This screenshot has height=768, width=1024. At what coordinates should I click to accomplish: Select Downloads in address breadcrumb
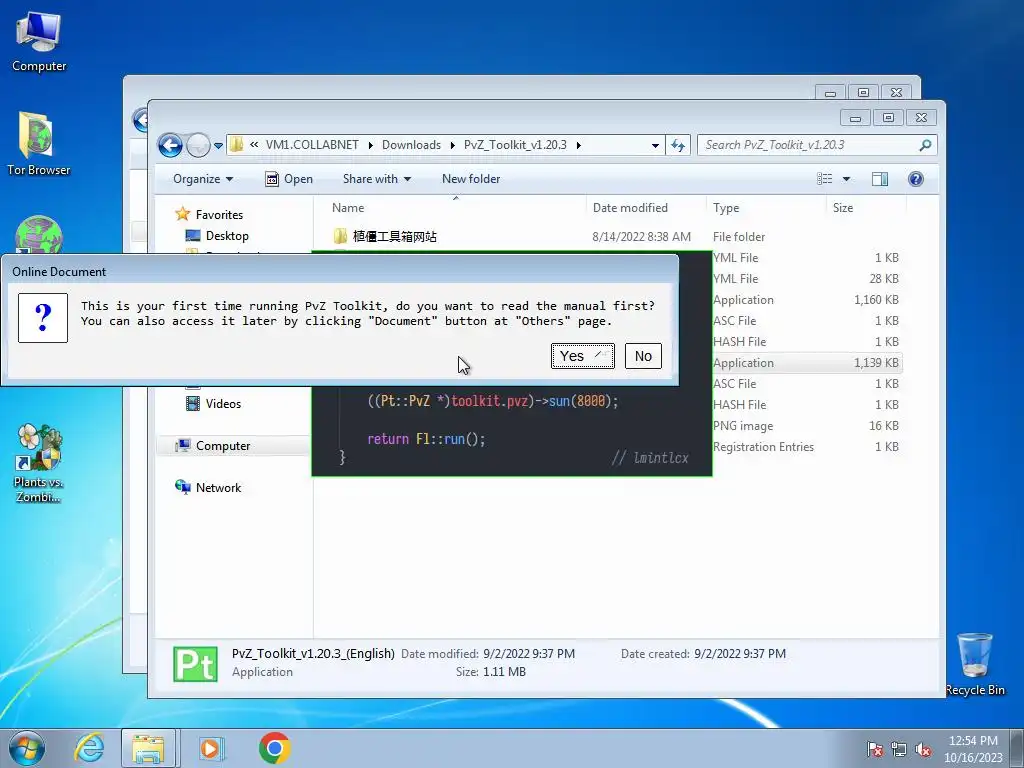pyautogui.click(x=411, y=145)
